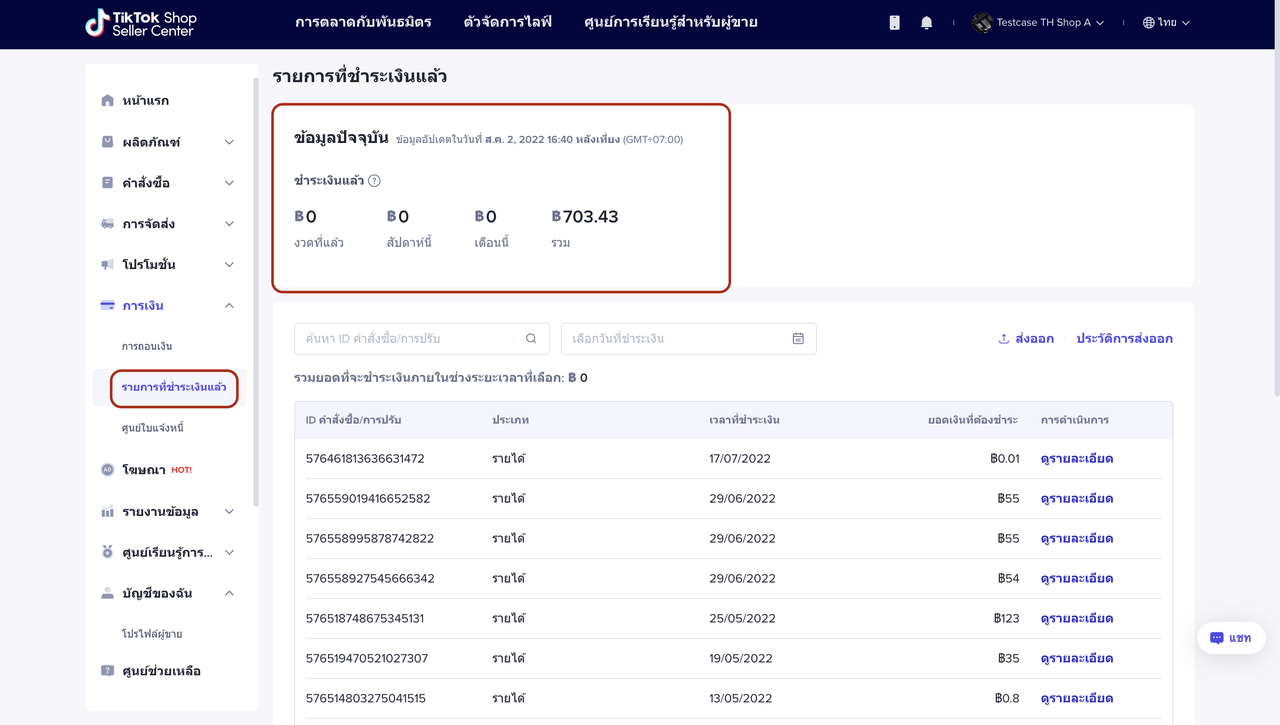Open the calendar icon in date field
1280x725 pixels.
point(798,339)
